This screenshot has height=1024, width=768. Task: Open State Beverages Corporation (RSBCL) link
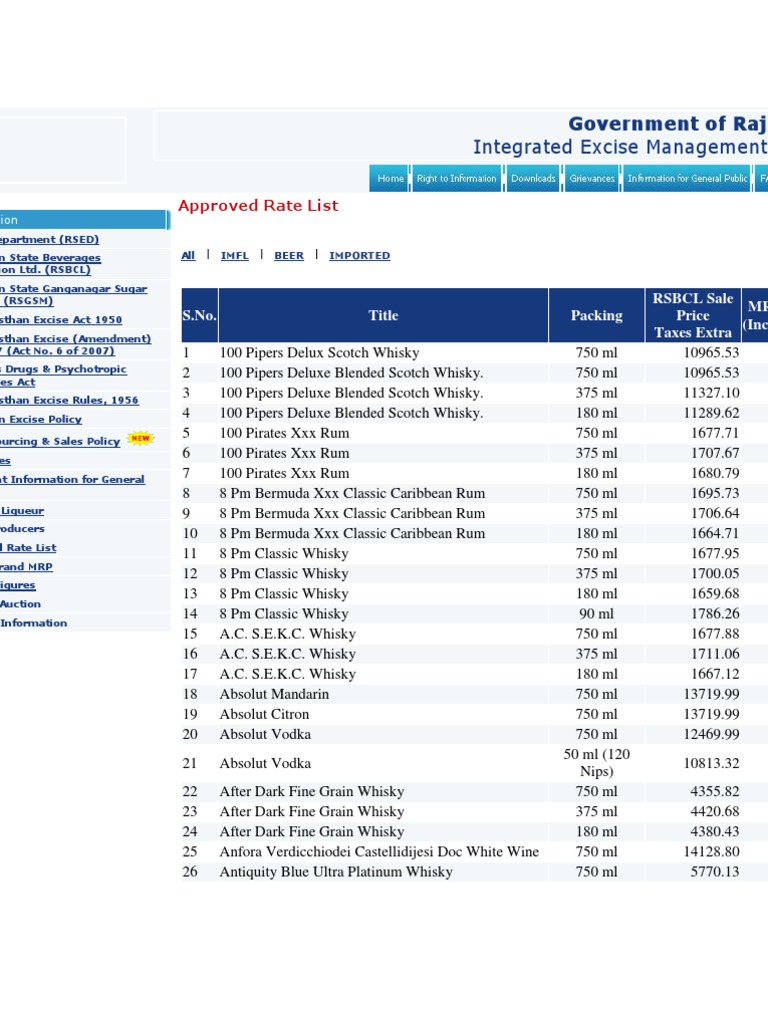click(50, 264)
